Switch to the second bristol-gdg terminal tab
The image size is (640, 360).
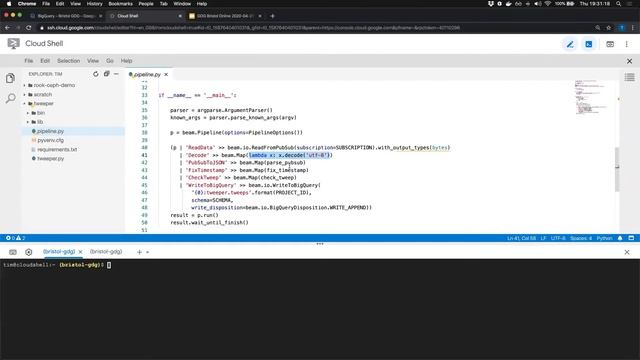[x=106, y=252]
